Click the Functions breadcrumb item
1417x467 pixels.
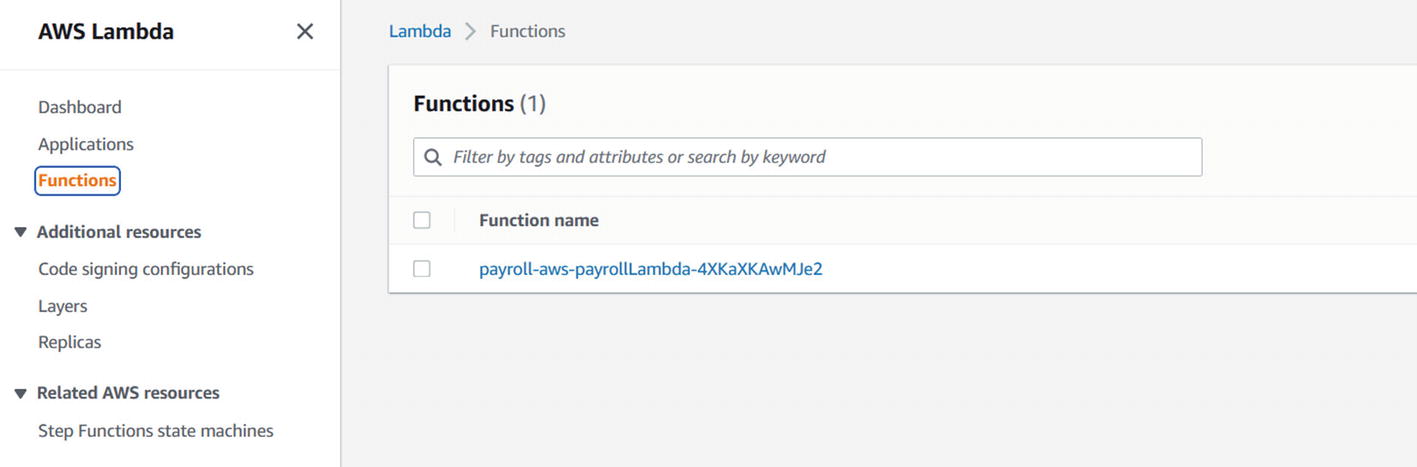pyautogui.click(x=527, y=32)
